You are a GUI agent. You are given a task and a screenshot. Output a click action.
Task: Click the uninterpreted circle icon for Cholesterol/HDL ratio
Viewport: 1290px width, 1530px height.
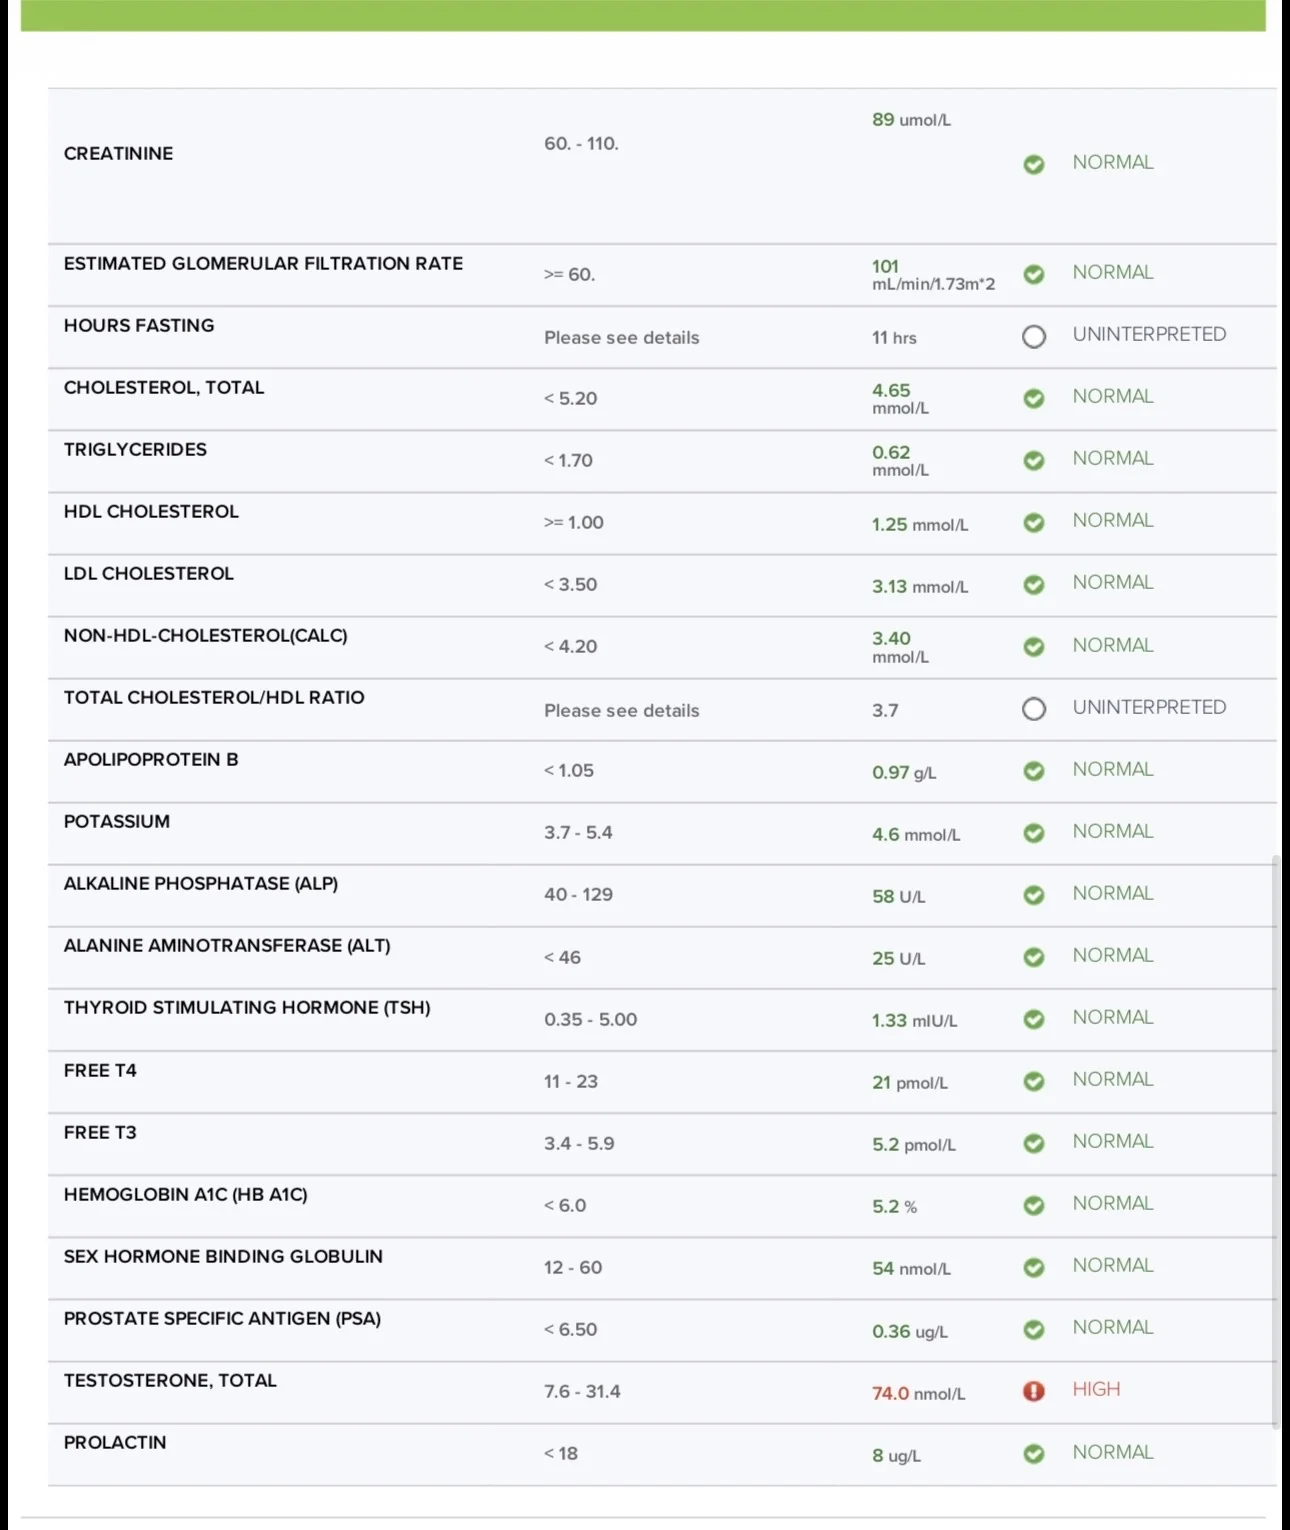(x=1034, y=709)
